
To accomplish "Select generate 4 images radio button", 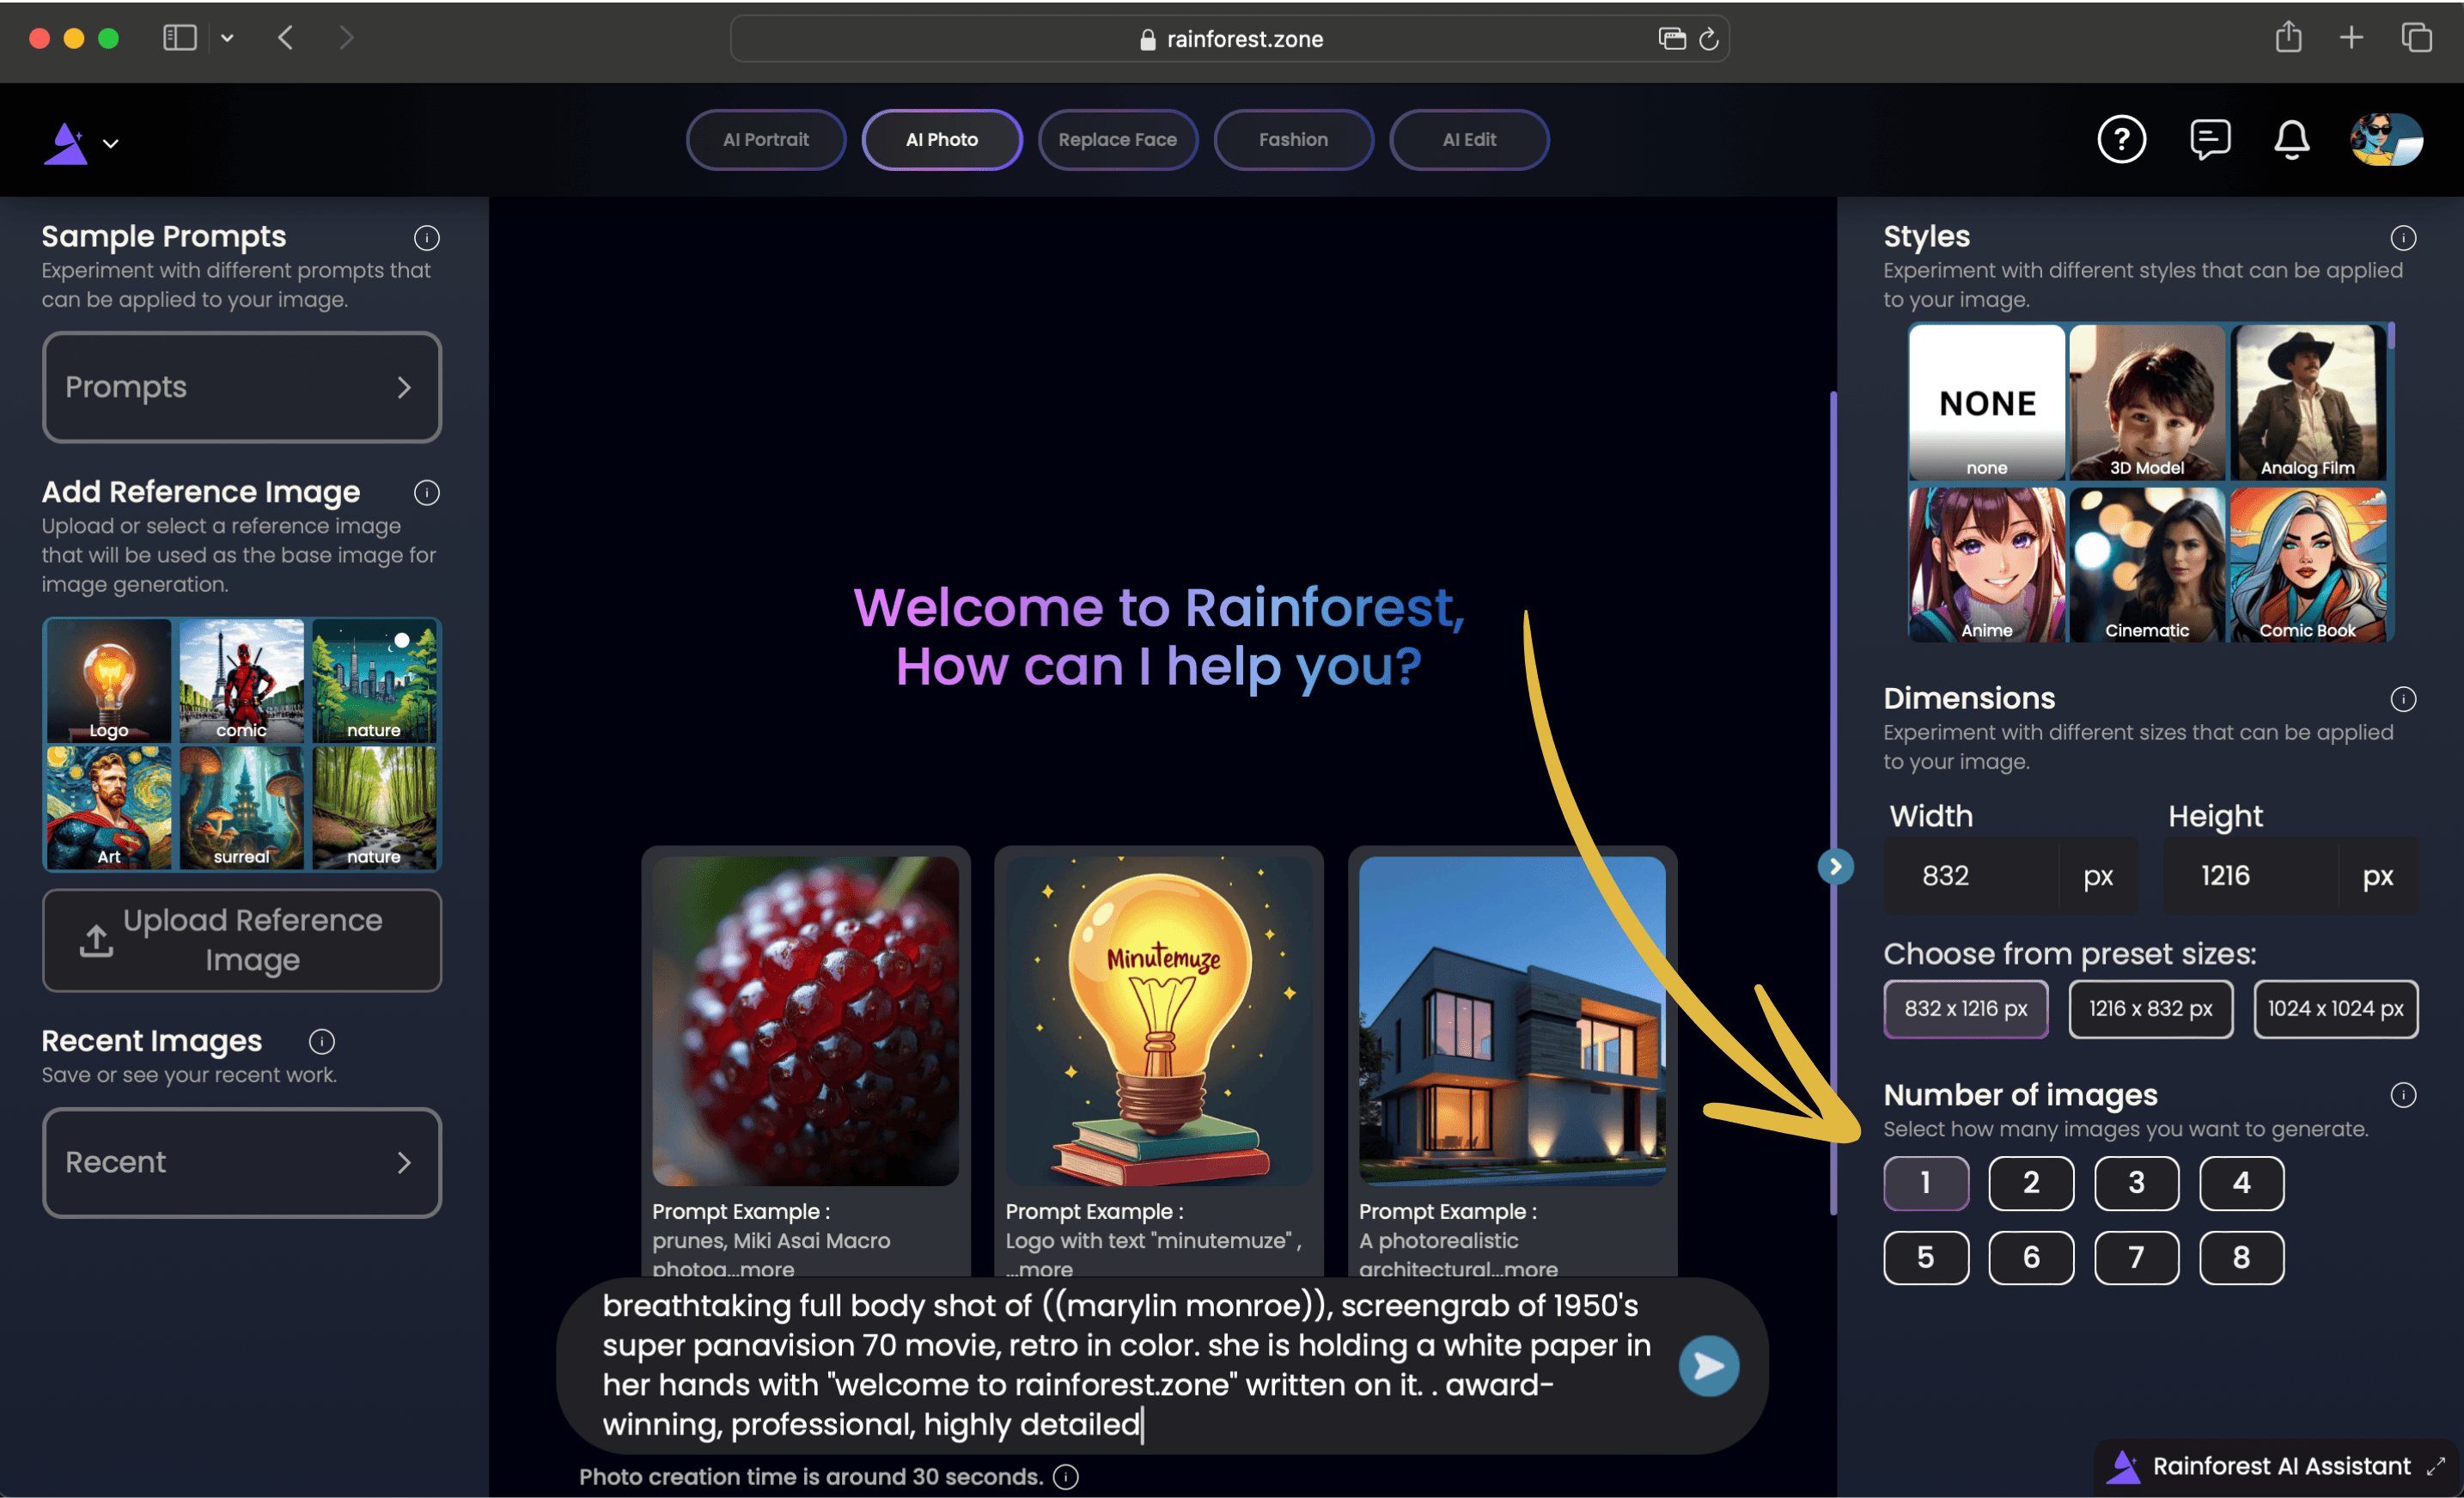I will (x=2244, y=1181).
